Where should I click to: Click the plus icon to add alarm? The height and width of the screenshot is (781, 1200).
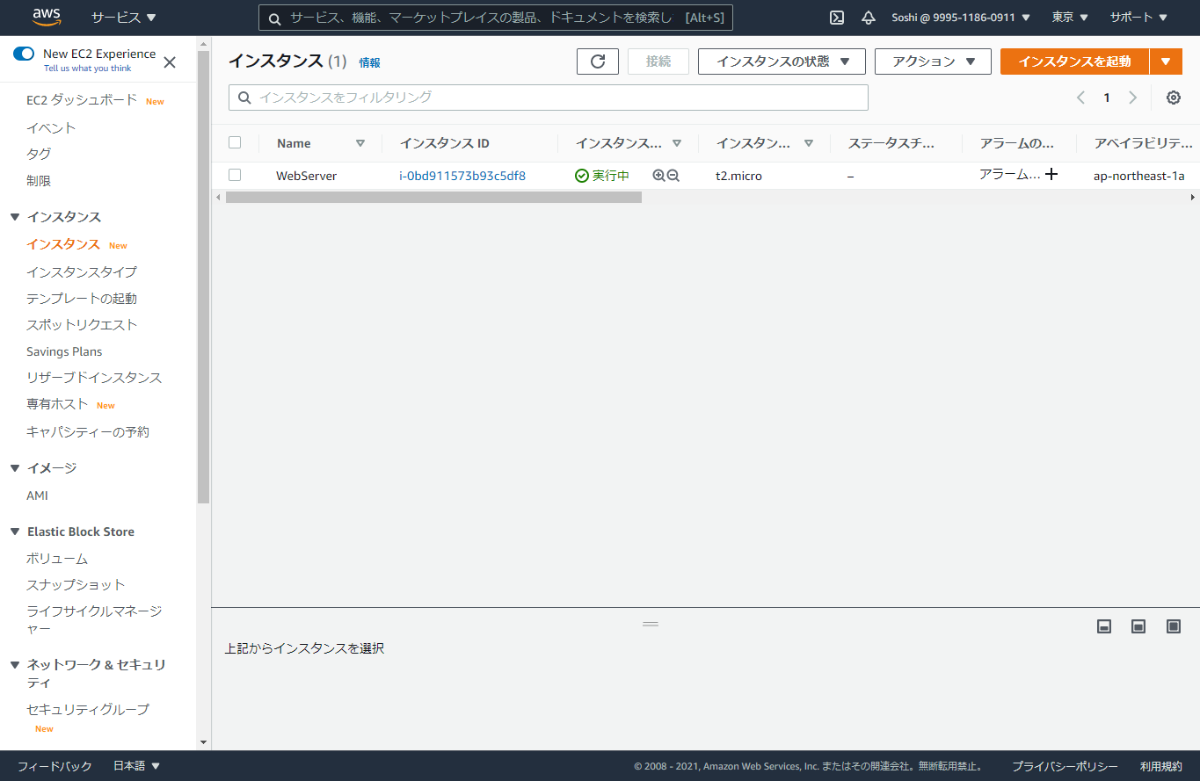(1051, 174)
